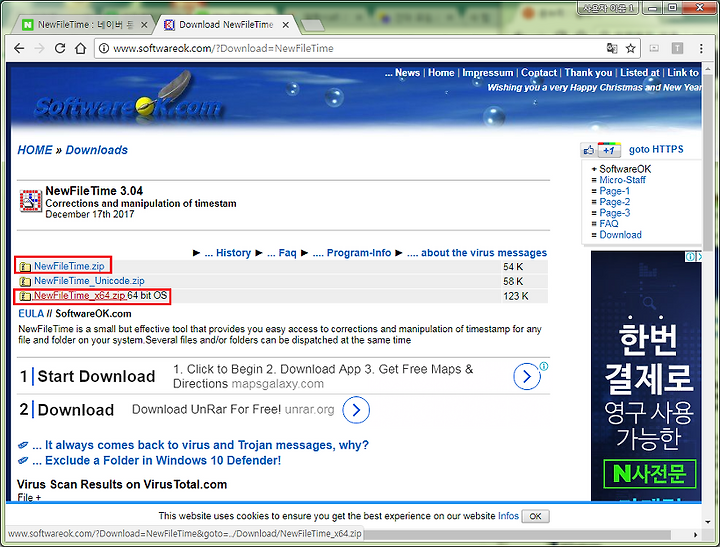Open Impressum in the top menu

[x=487, y=73]
